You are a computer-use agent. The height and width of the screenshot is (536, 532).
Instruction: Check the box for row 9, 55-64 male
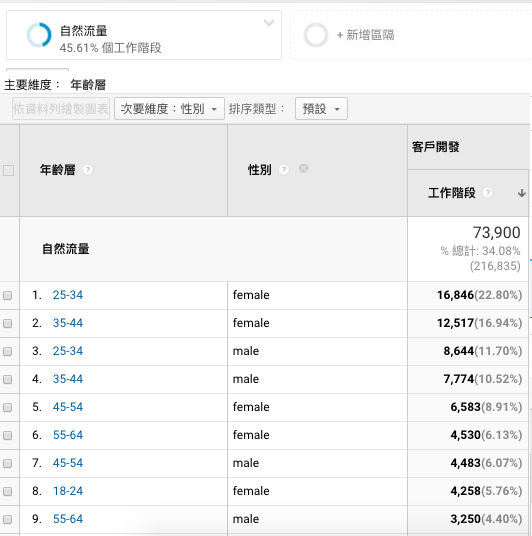click(x=8, y=520)
